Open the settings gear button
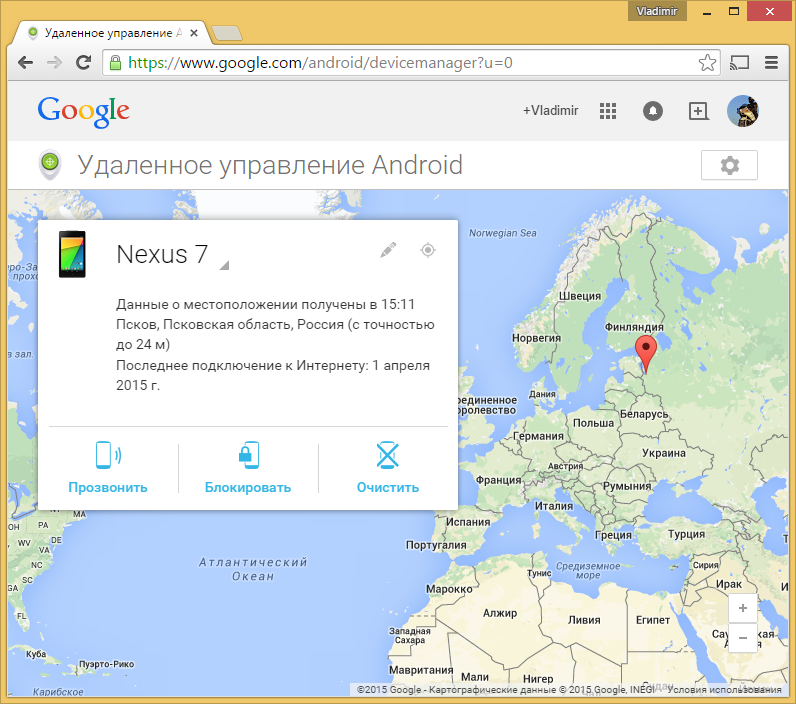796x704 pixels. pyautogui.click(x=729, y=165)
